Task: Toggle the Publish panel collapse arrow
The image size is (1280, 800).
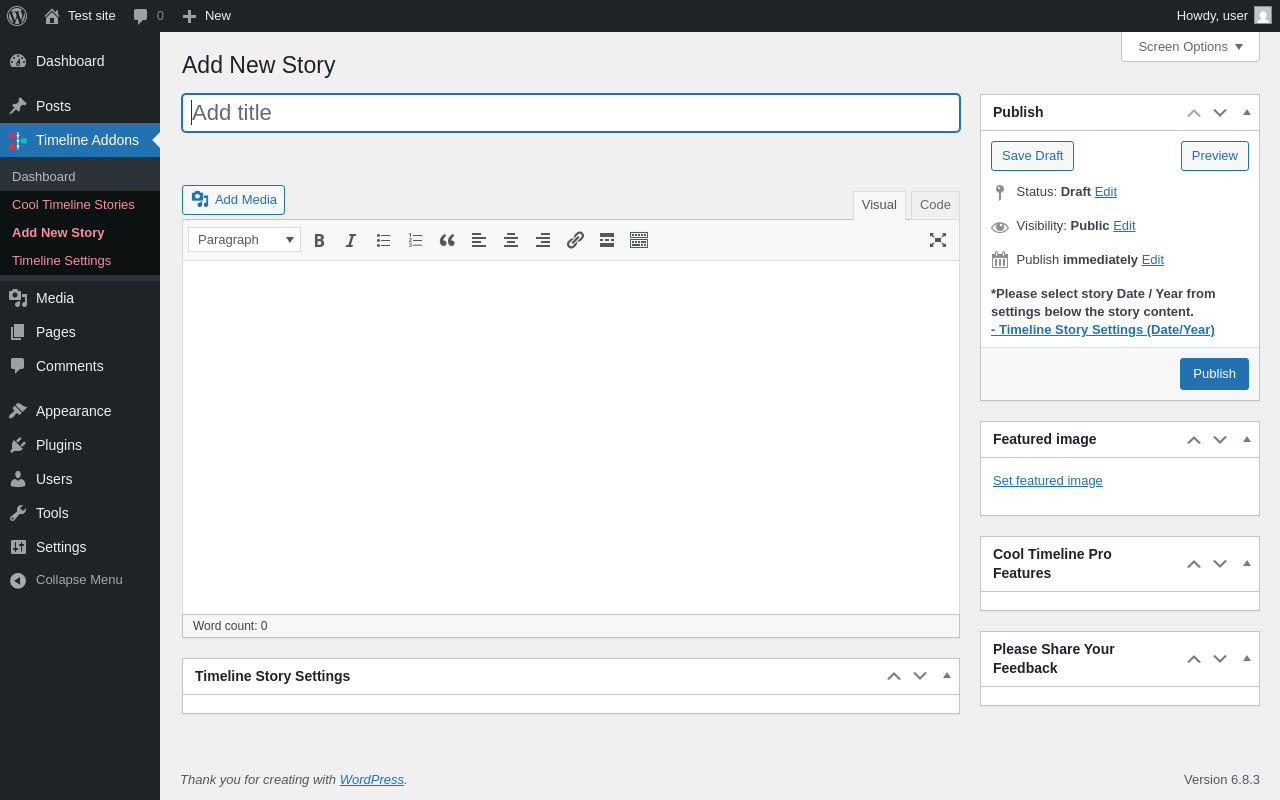Action: [1247, 112]
